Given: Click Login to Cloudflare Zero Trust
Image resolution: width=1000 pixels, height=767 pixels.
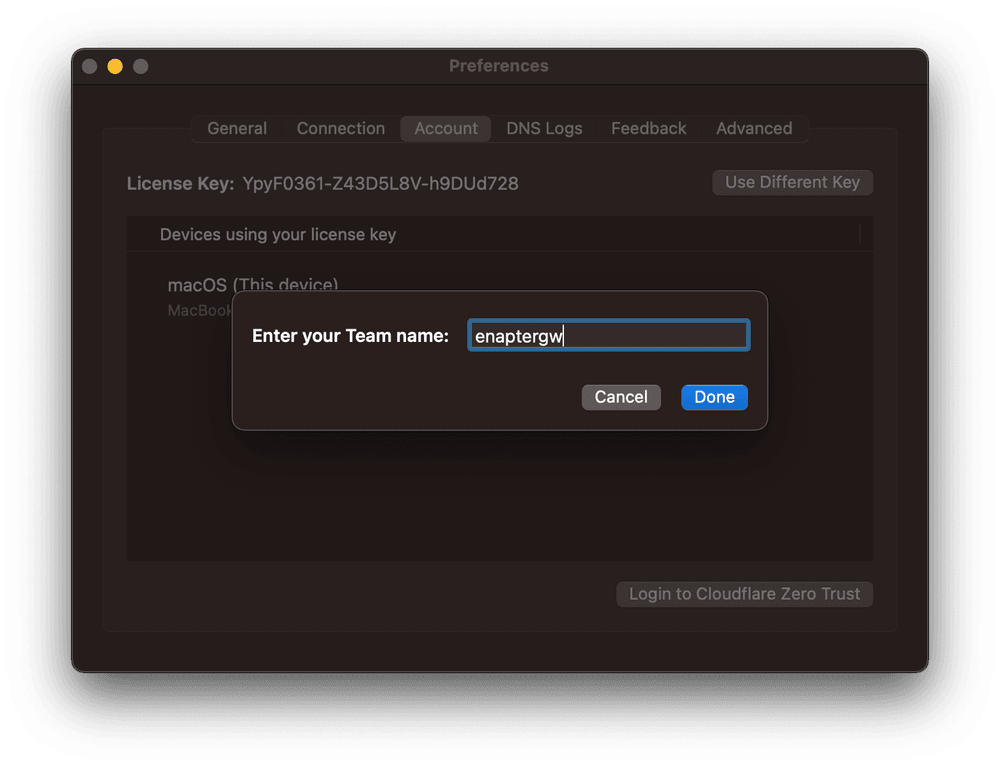Looking at the screenshot, I should 744,593.
